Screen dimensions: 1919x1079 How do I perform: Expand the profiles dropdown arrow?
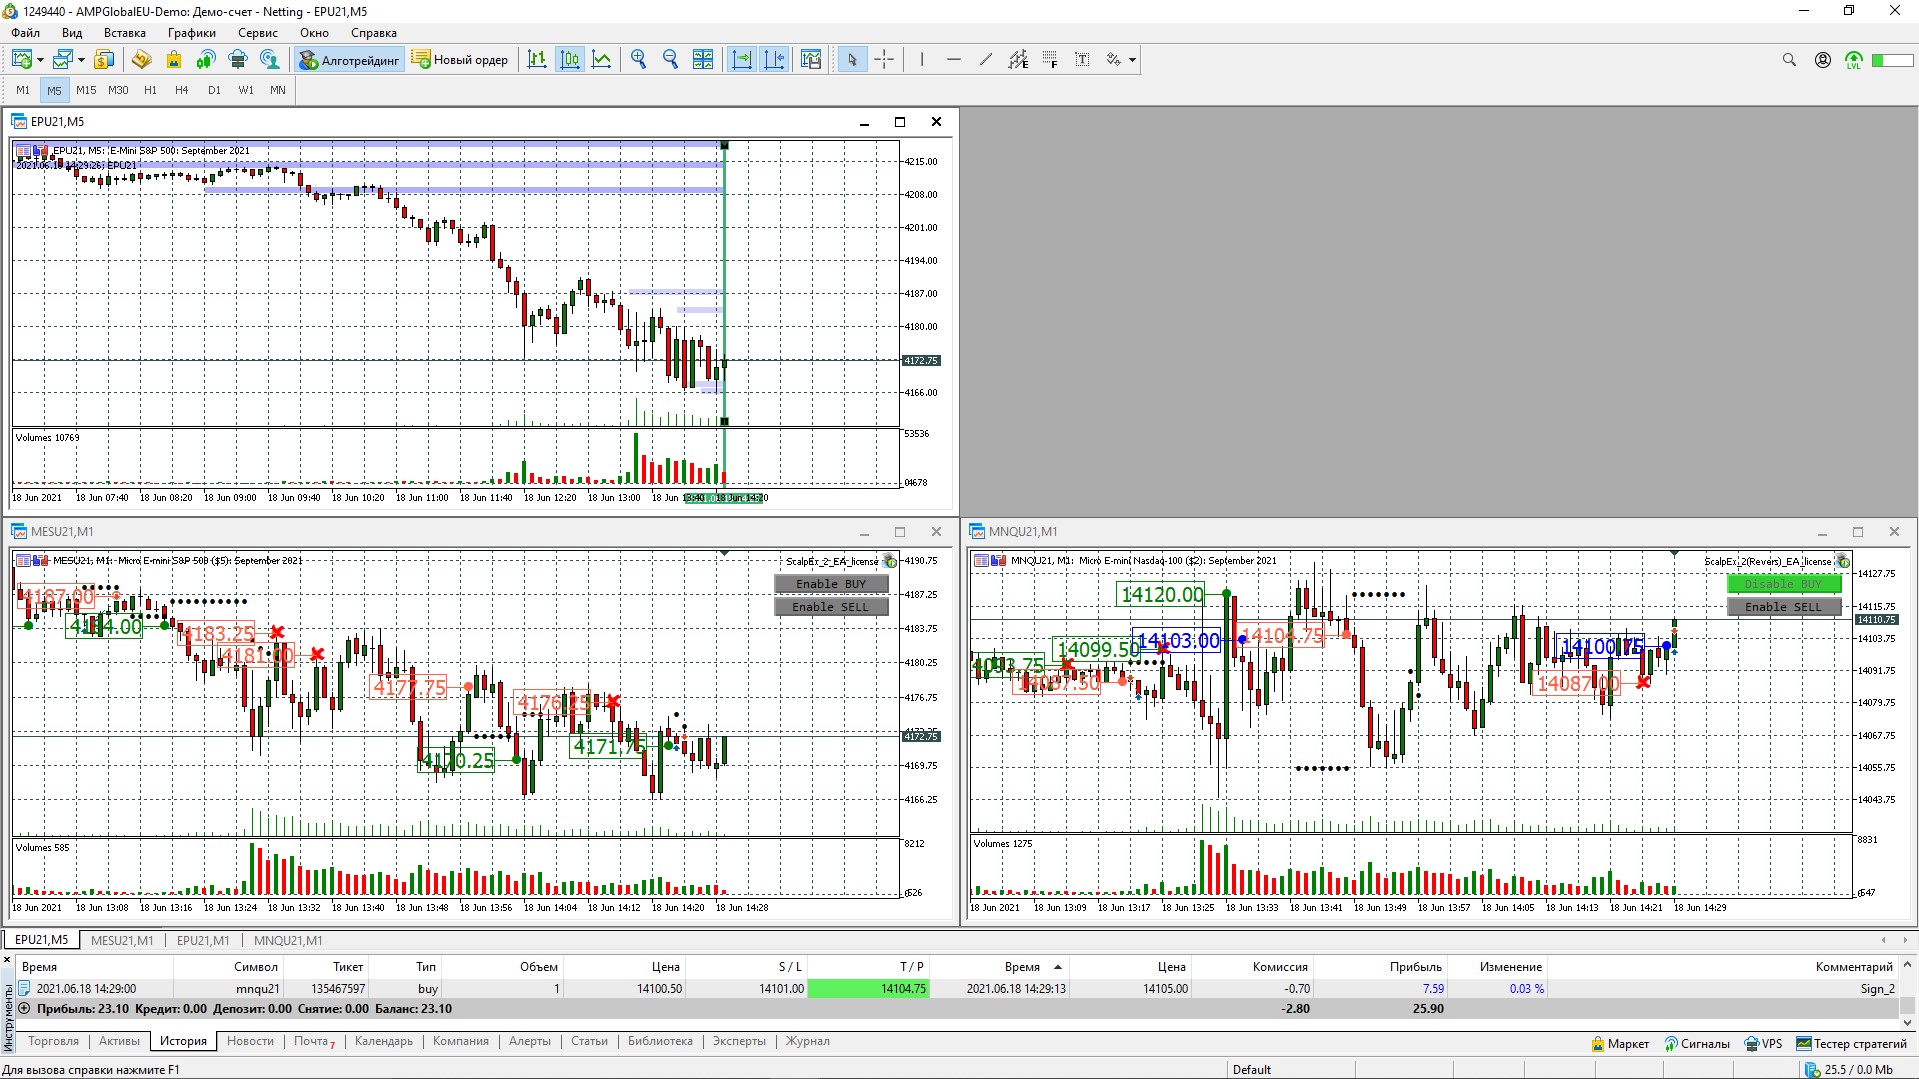pos(81,60)
